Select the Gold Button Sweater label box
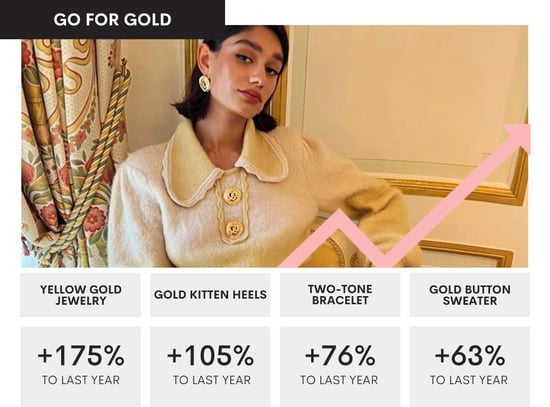The height and width of the screenshot is (407, 550). [470, 295]
